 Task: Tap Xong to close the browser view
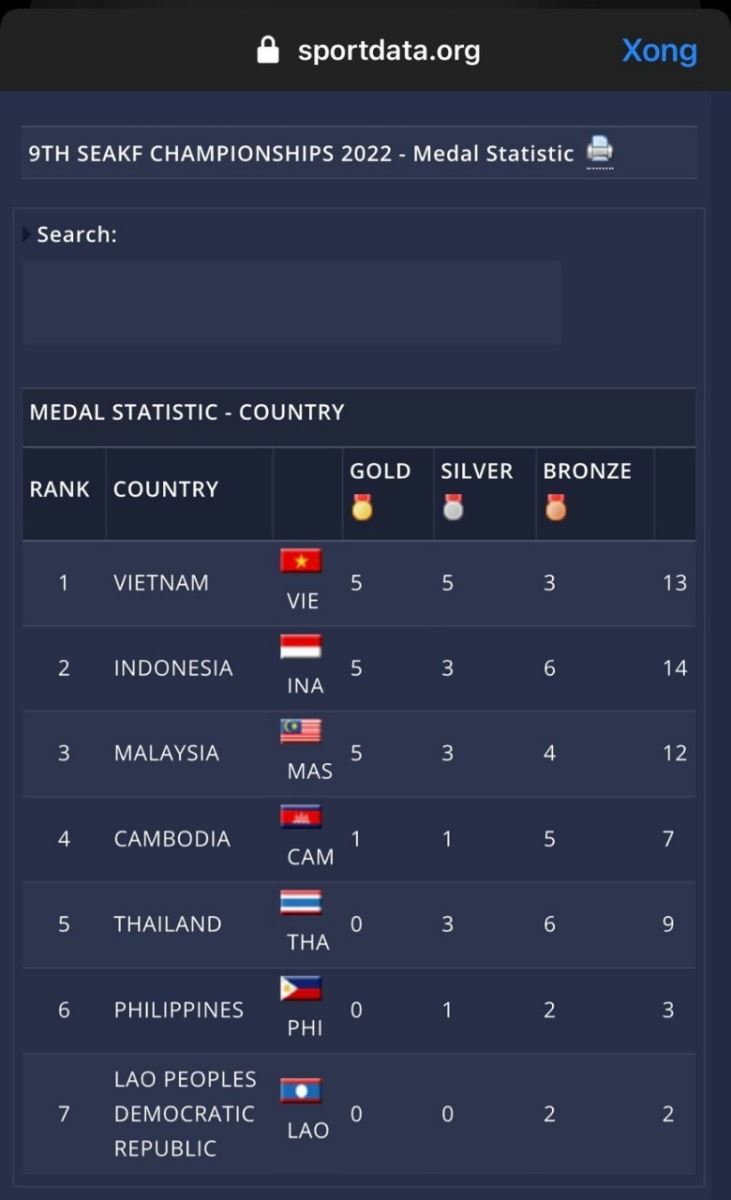[x=659, y=50]
